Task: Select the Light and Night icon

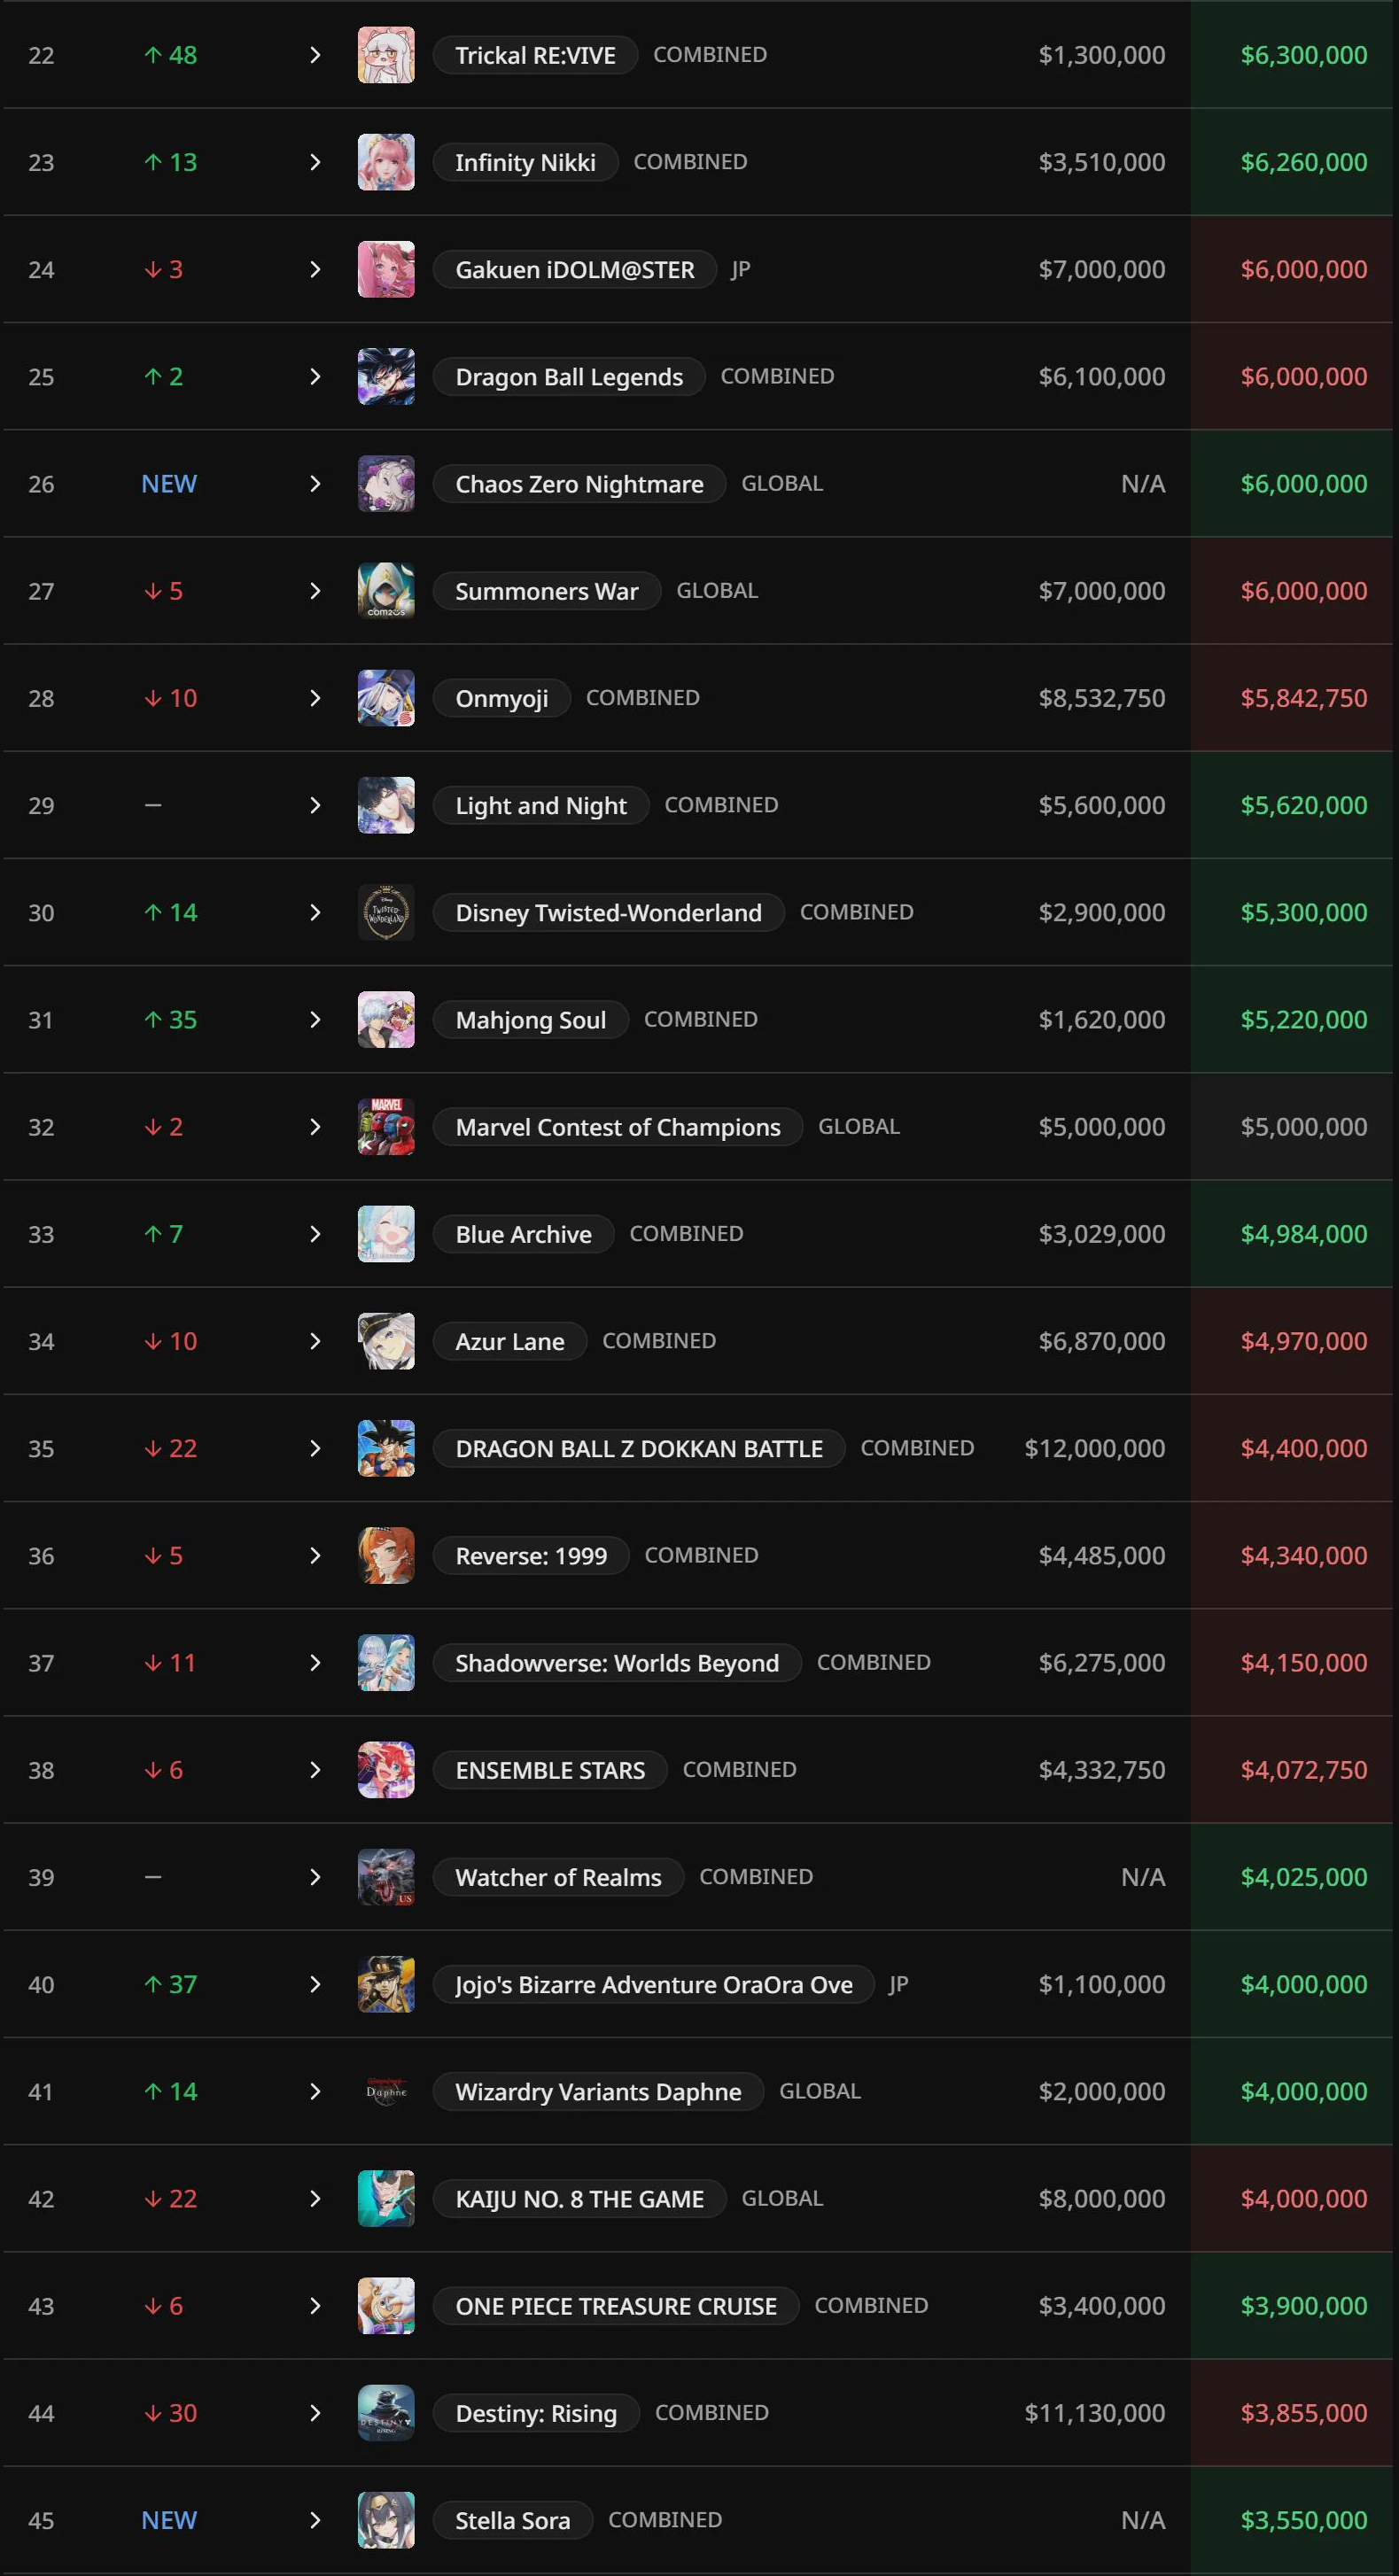Action: pos(386,805)
